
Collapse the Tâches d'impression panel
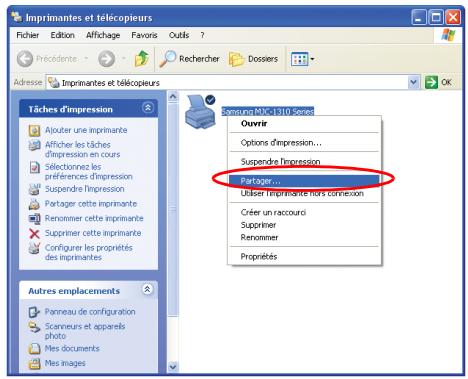(x=148, y=108)
